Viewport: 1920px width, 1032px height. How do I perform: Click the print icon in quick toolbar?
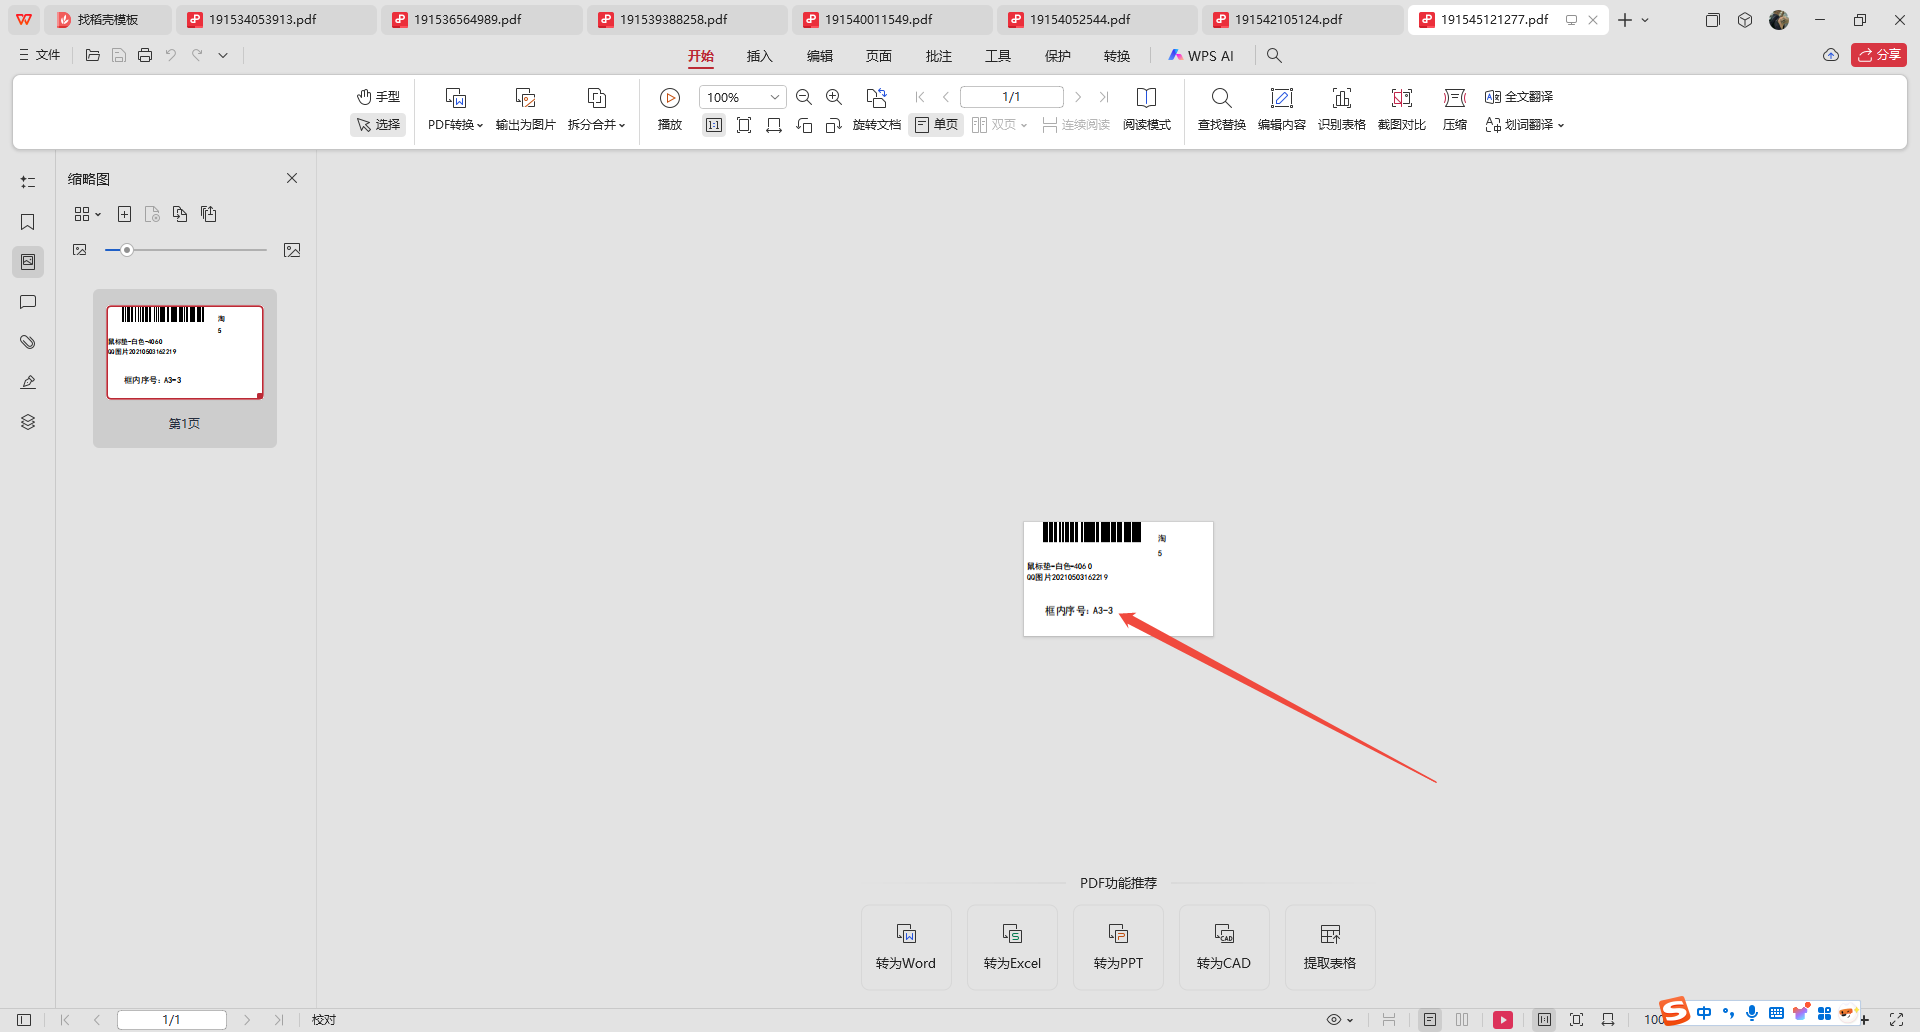[145, 55]
